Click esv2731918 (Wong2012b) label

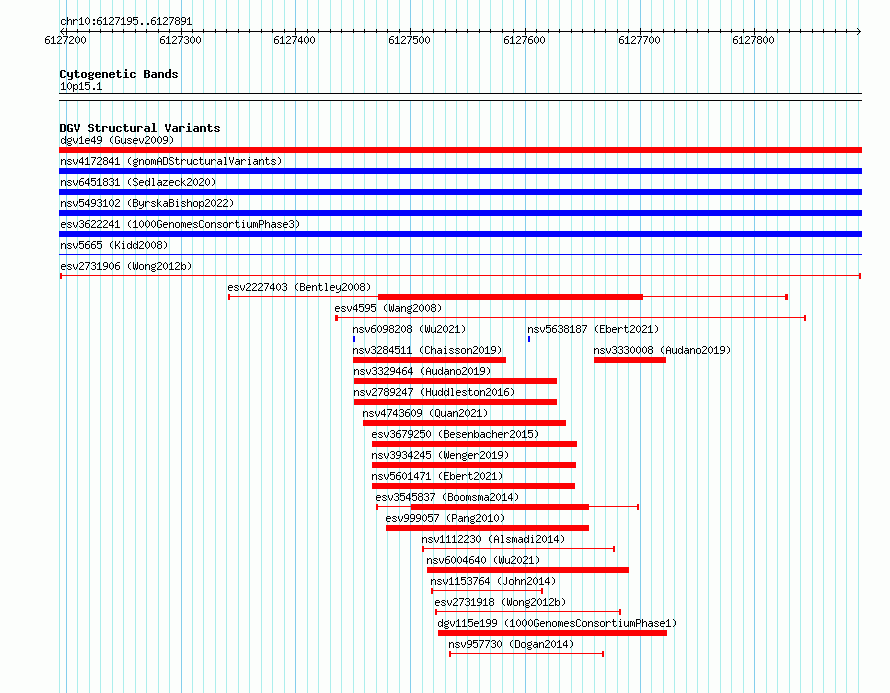coord(500,602)
